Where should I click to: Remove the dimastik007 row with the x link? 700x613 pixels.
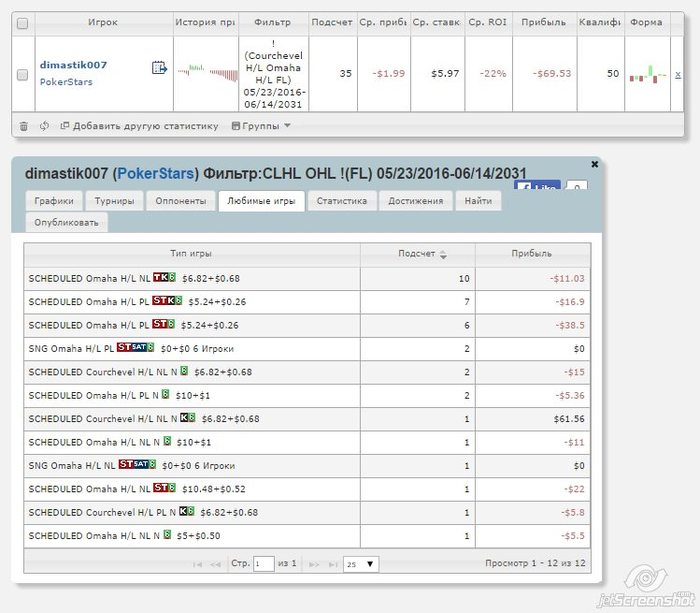pos(678,75)
